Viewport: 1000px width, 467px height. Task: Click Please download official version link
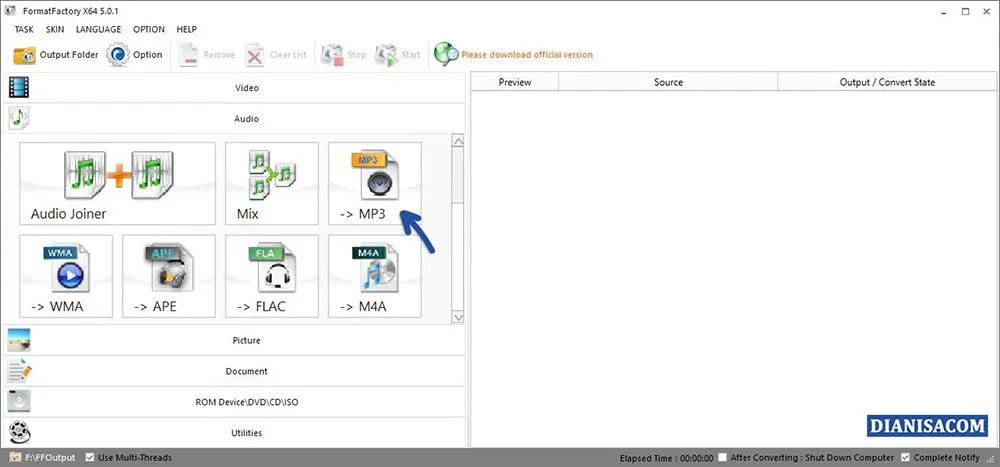coord(527,55)
